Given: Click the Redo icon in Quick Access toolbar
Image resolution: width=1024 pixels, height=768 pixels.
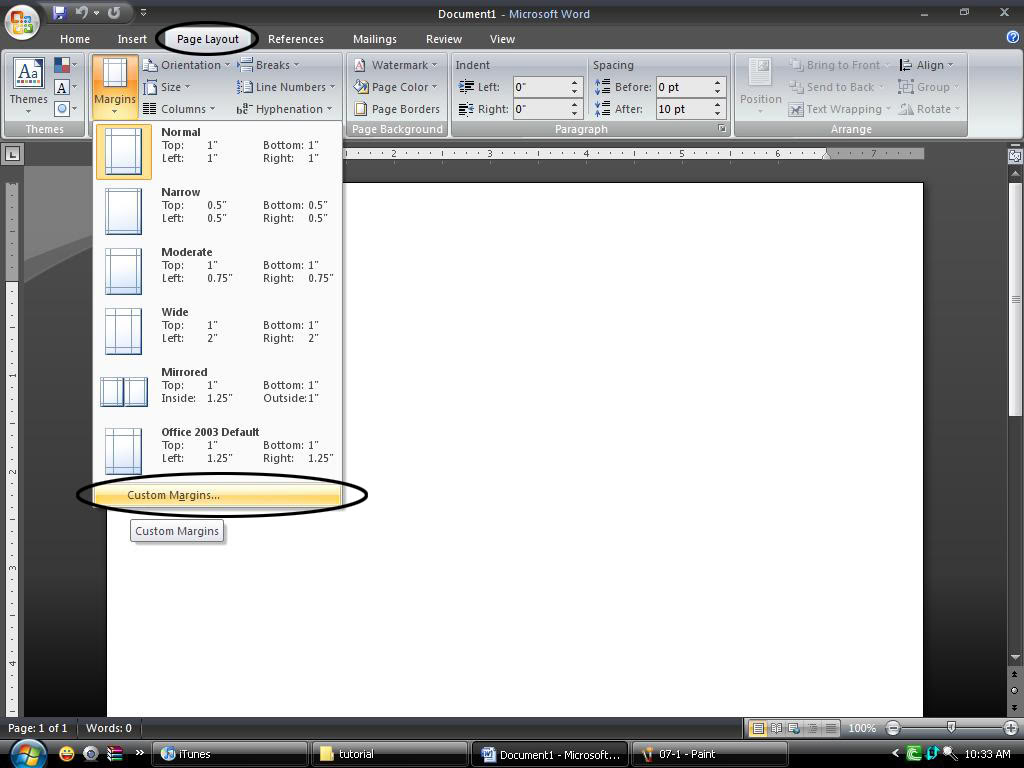Looking at the screenshot, I should [x=114, y=12].
